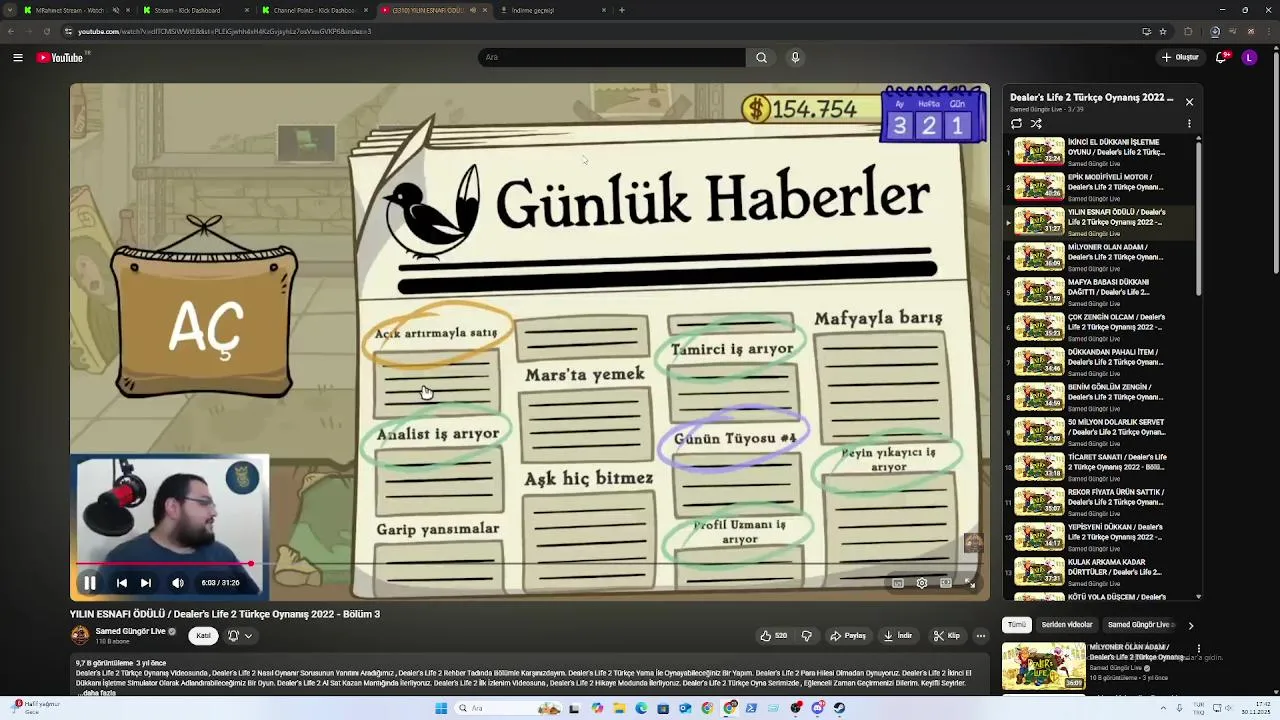Open more actions three-dot button below video
1280x720 pixels.
981,635
